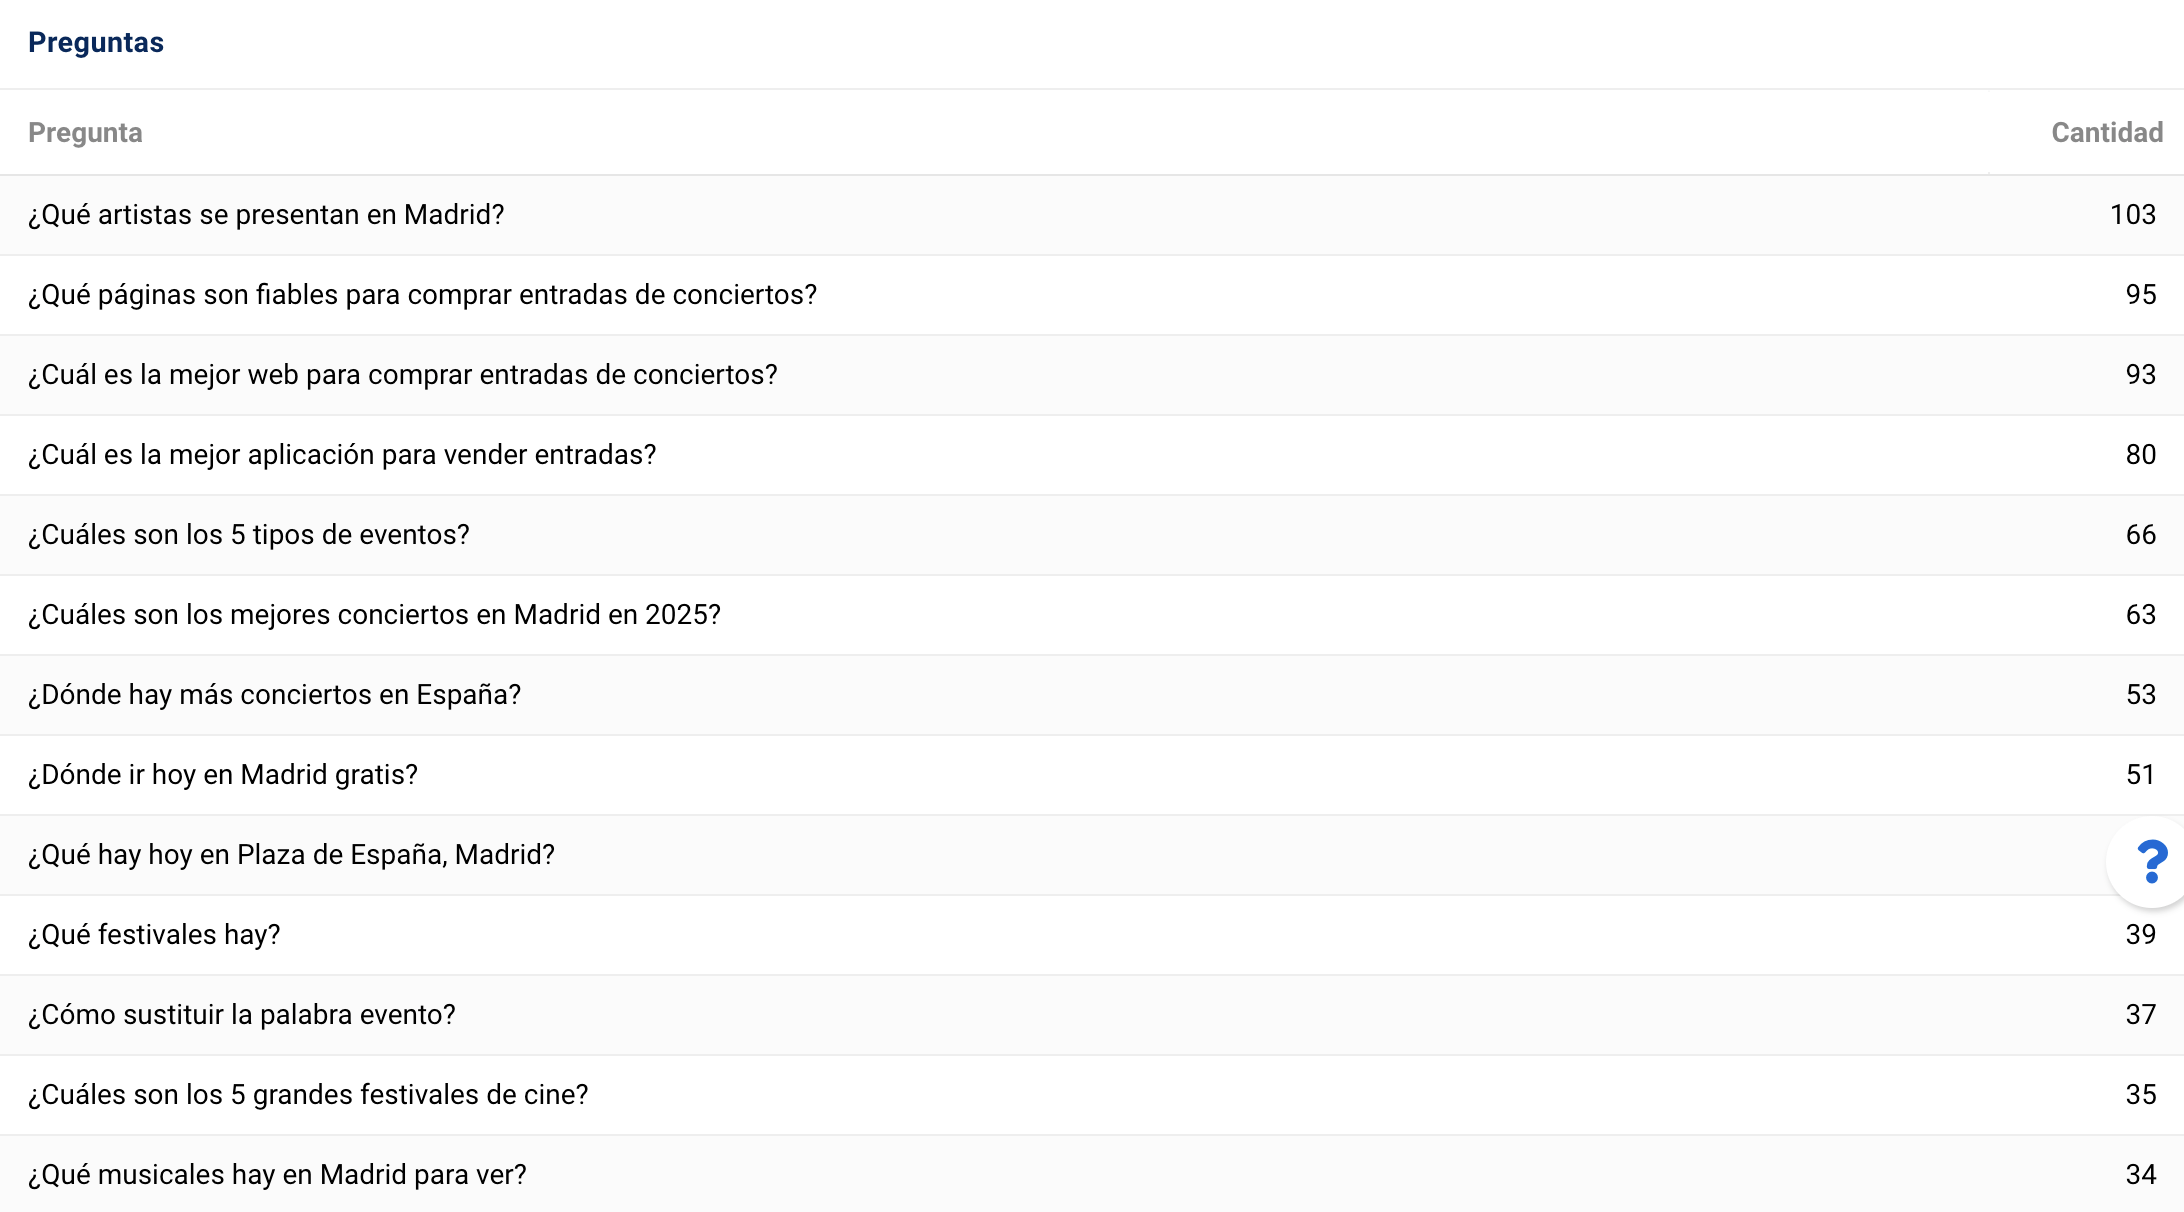Select the páginas fiables para comprar entradas row

(x=422, y=295)
